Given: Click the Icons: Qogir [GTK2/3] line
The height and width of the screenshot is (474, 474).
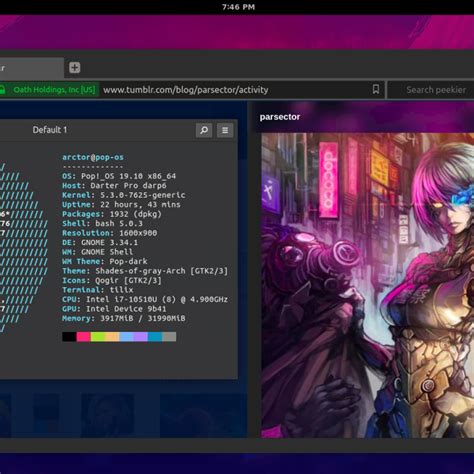Looking at the screenshot, I should coord(112,280).
